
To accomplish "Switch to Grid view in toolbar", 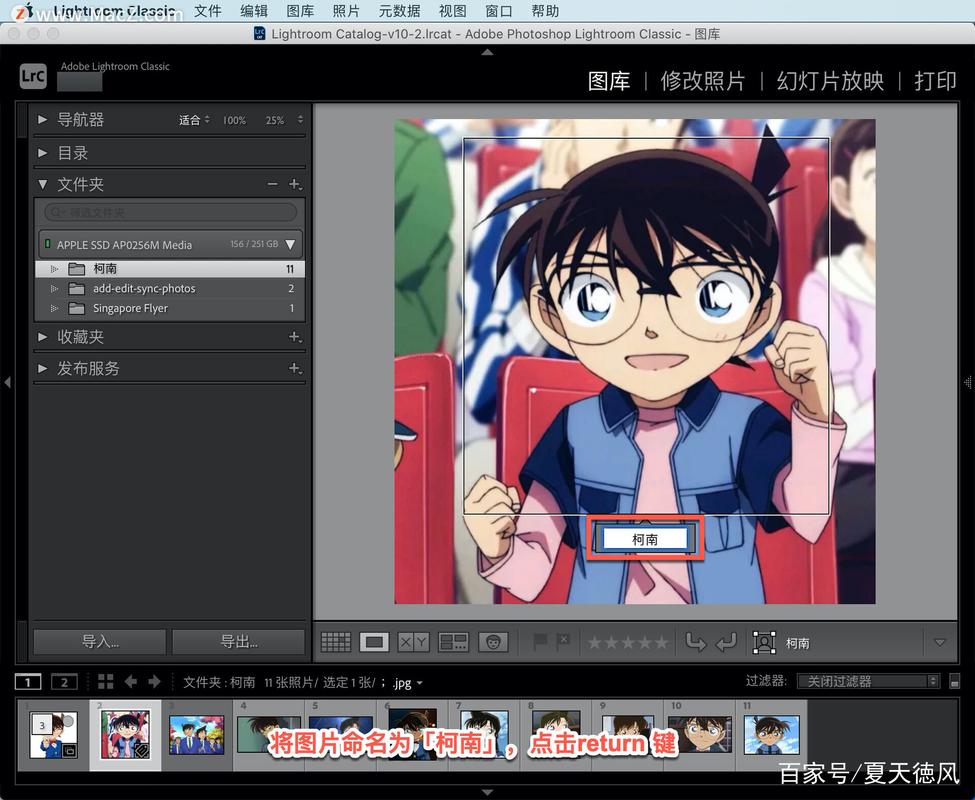I will tap(335, 642).
